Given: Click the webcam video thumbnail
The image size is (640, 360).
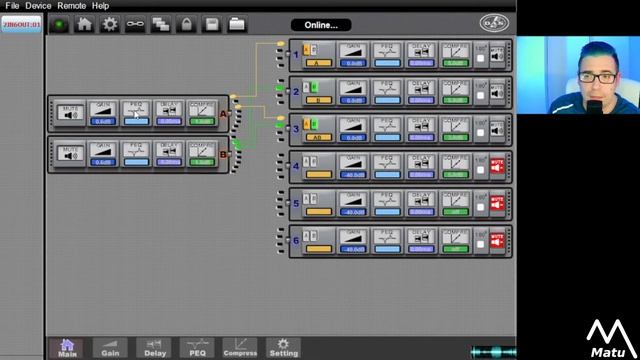Looking at the screenshot, I should (578, 75).
